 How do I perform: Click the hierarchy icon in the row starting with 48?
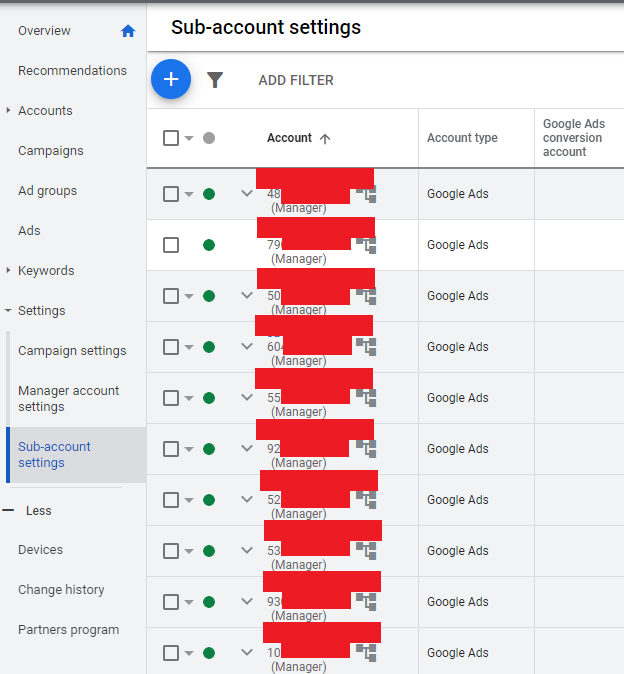pyautogui.click(x=367, y=194)
